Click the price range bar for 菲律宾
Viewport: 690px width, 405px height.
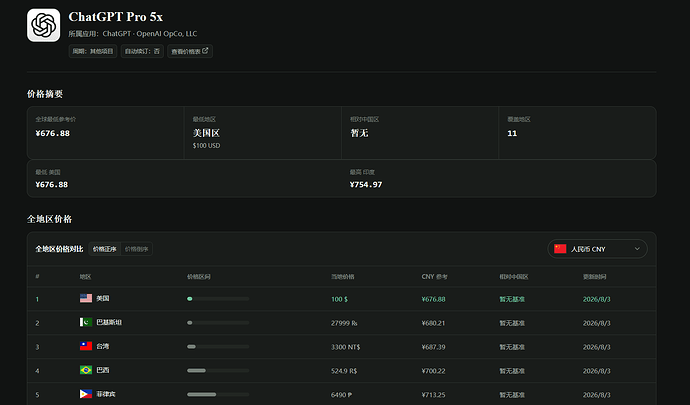click(218, 394)
